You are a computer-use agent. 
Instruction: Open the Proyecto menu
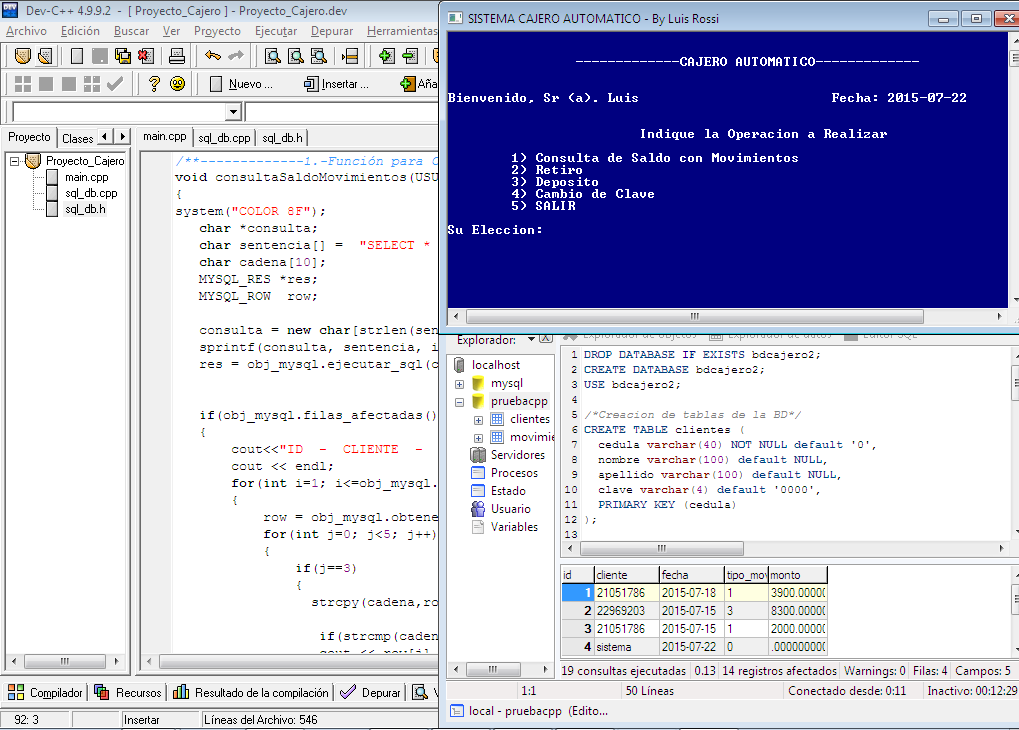click(x=217, y=31)
